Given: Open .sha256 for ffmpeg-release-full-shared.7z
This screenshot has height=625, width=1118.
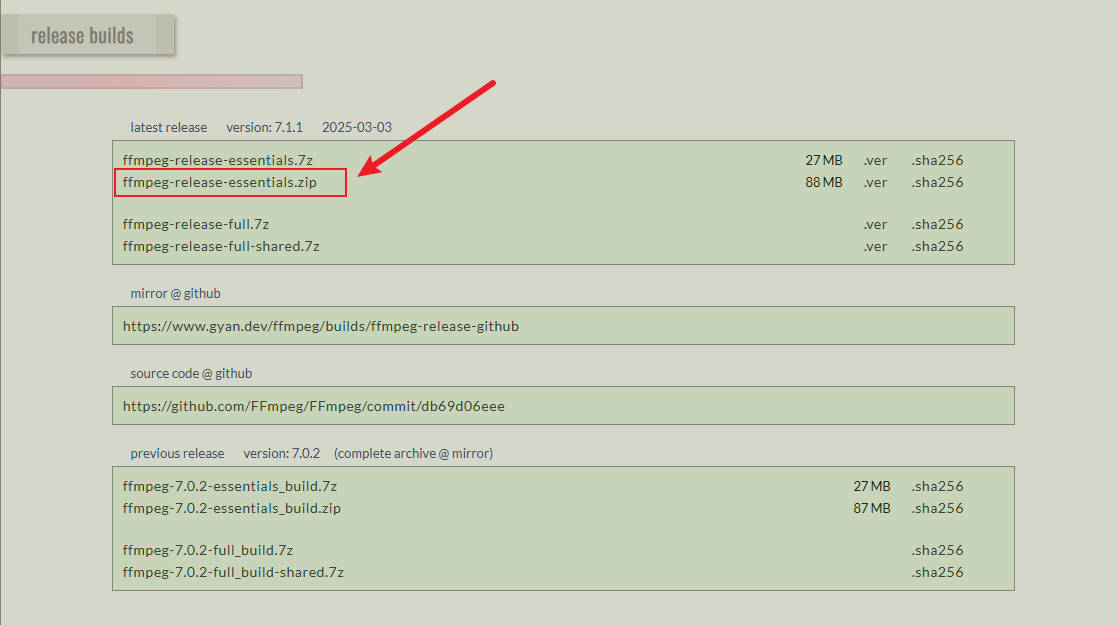Looking at the screenshot, I should 937,247.
